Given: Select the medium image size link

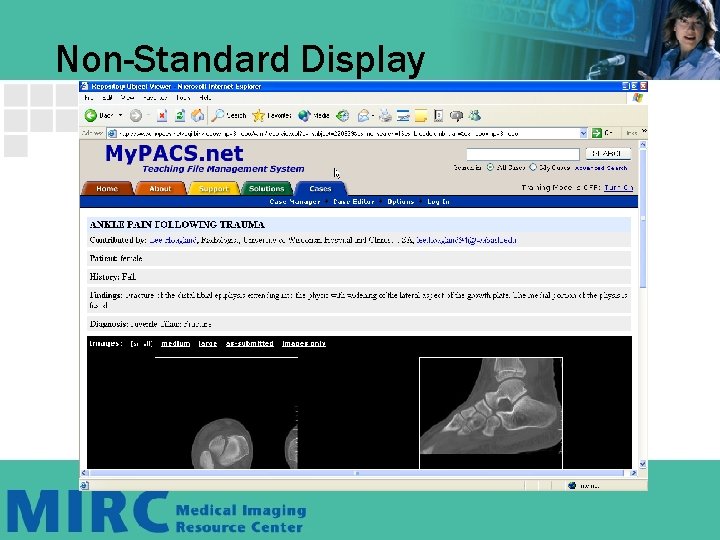Looking at the screenshot, I should 176,343.
